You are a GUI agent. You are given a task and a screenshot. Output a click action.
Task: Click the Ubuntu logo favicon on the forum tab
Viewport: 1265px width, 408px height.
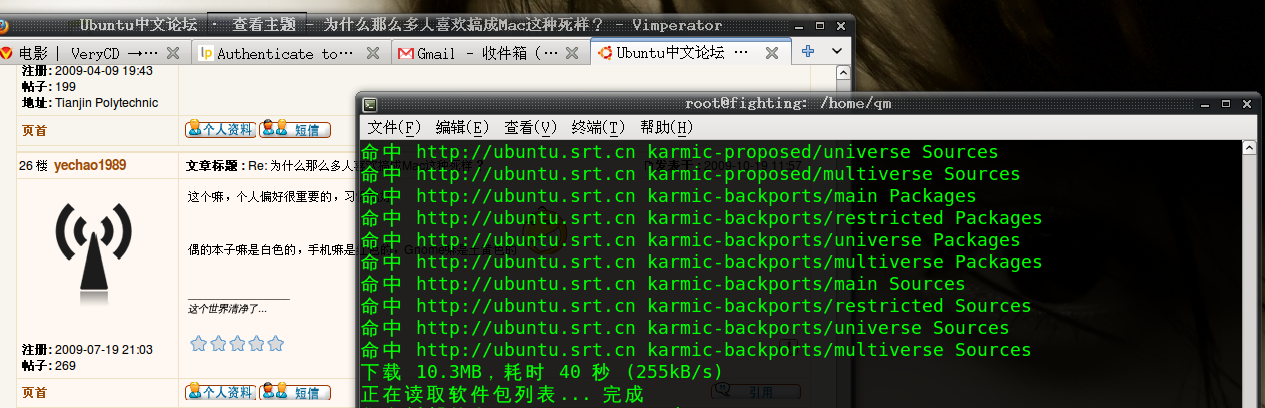point(604,53)
